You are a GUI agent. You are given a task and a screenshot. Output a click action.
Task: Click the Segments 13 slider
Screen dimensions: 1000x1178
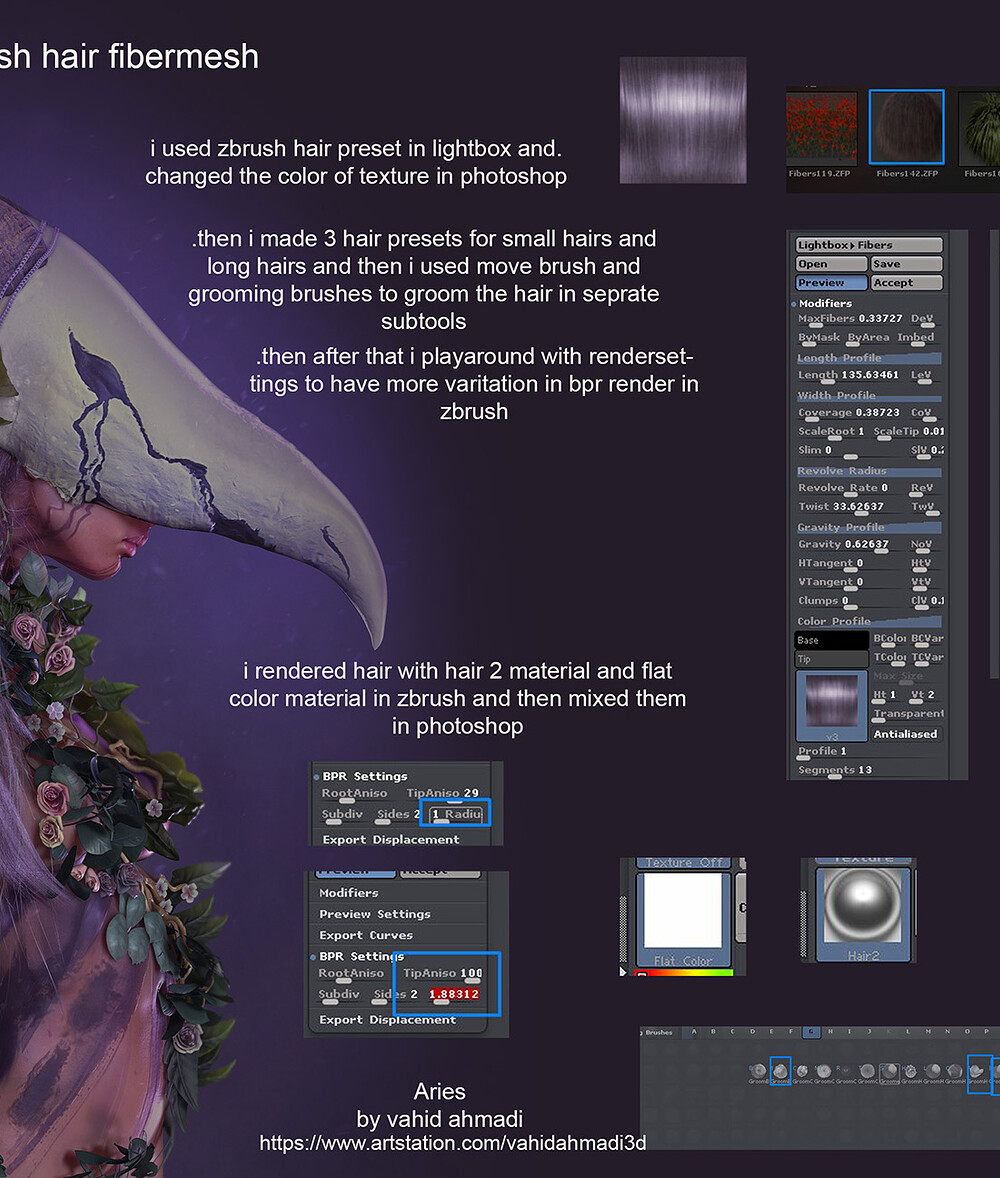pos(869,770)
